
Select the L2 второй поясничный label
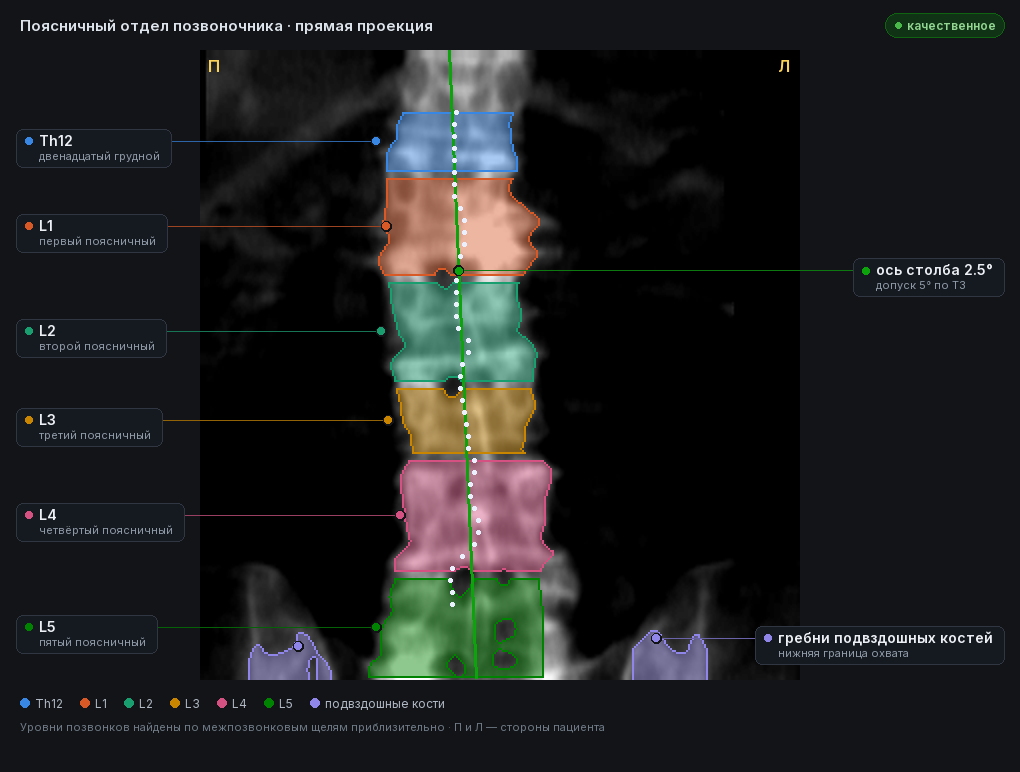(91, 338)
